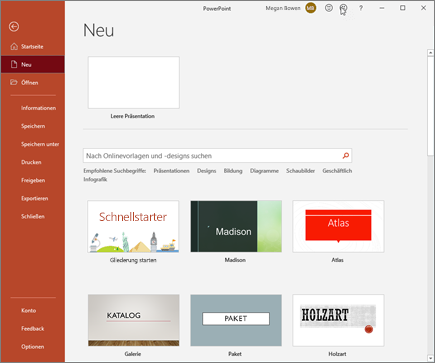Viewport: 435px width, 363px height.
Task: Open the Startseite home page
Action: click(x=32, y=46)
